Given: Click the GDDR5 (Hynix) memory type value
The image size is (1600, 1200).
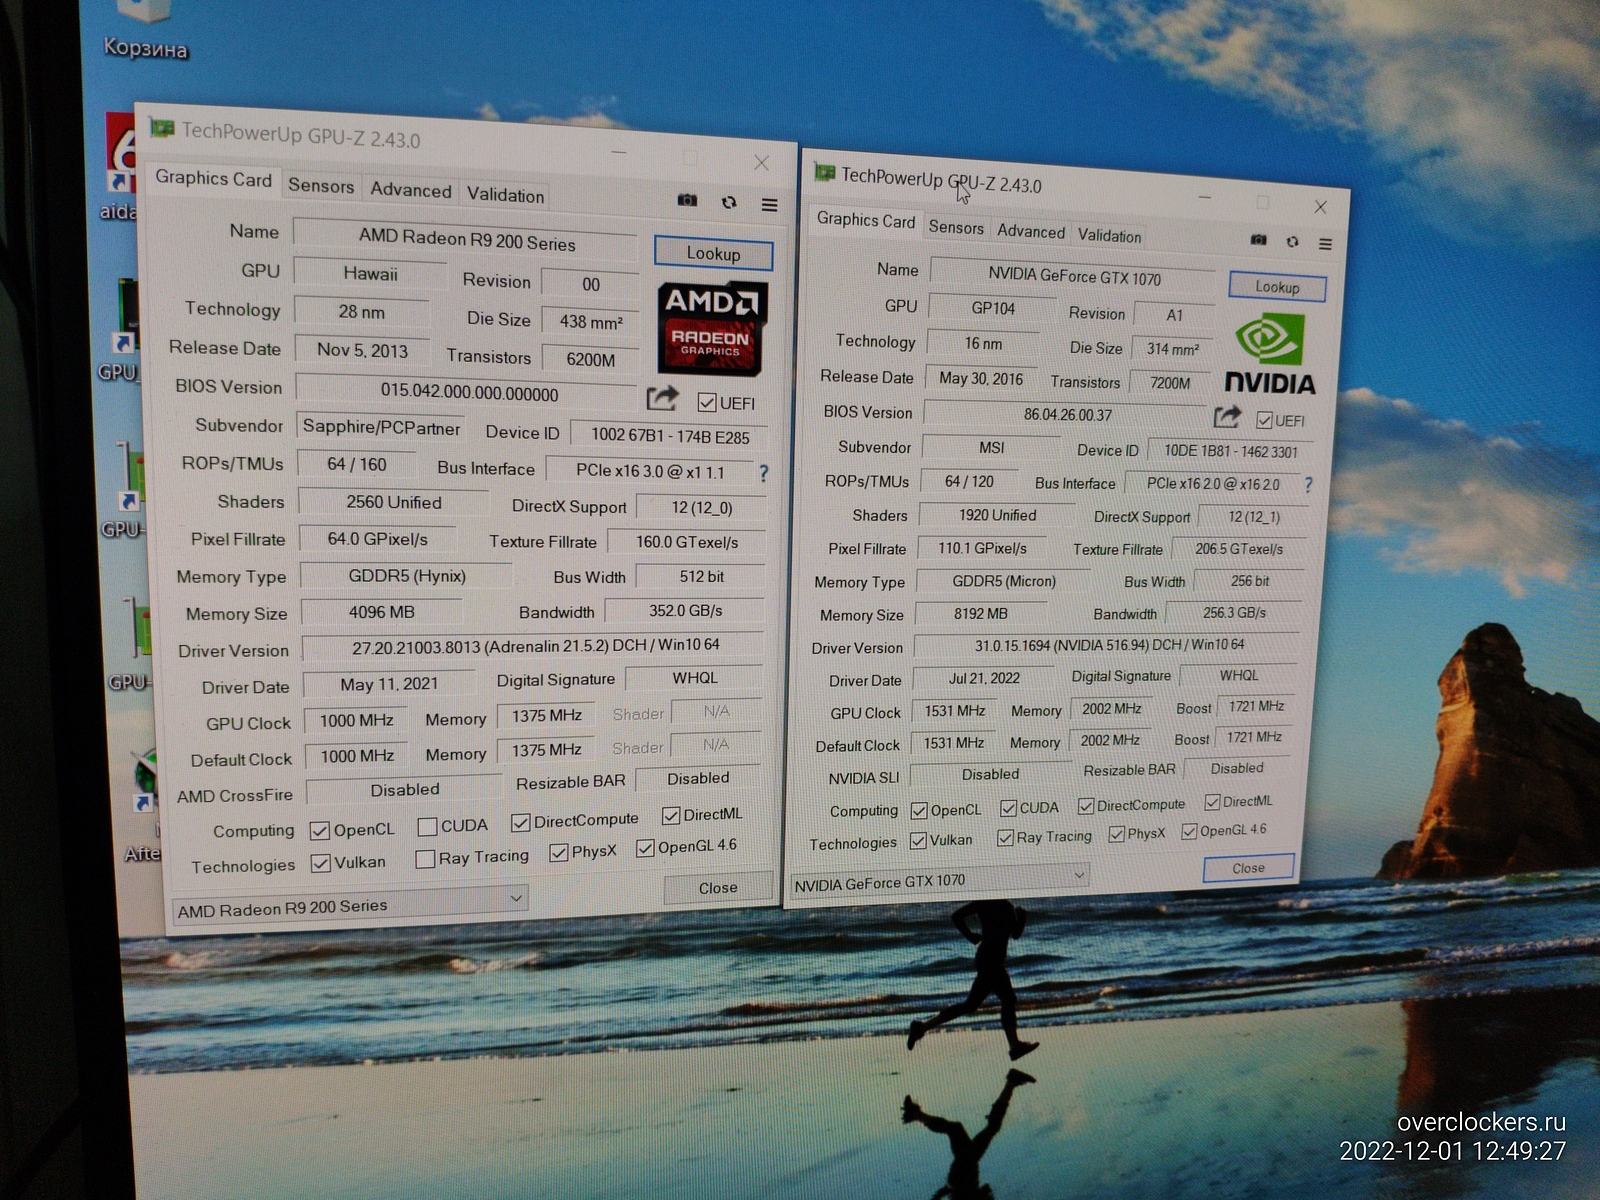Looking at the screenshot, I should (x=407, y=576).
